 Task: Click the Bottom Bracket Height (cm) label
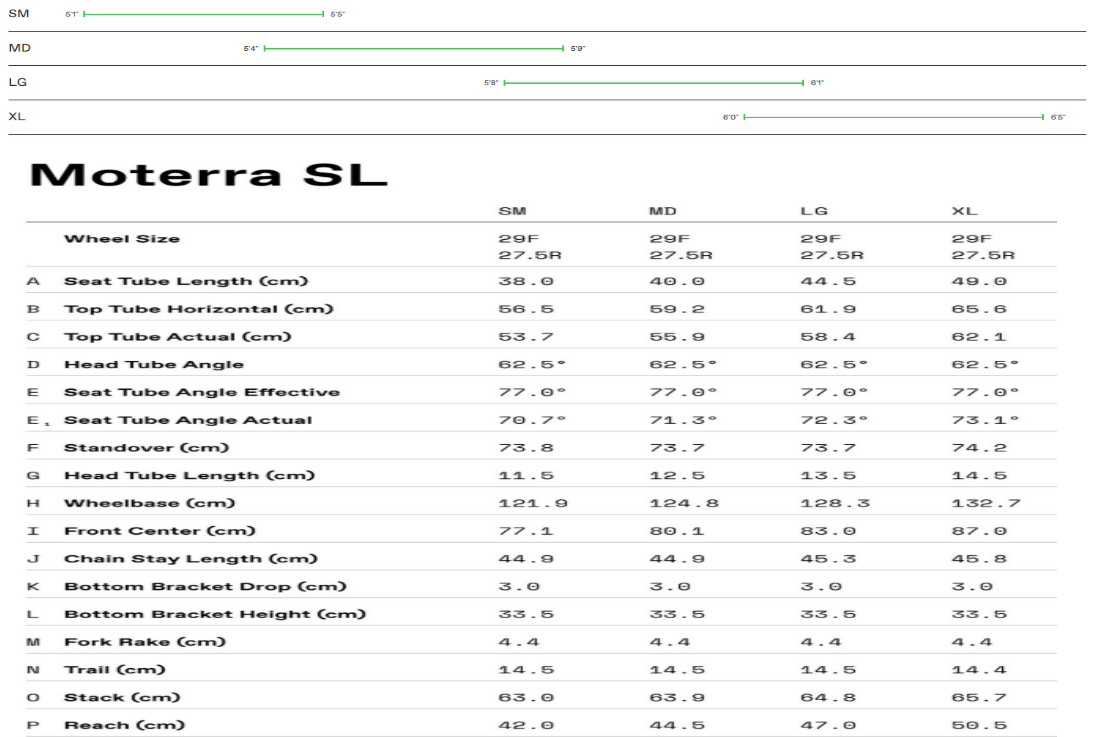pos(215,614)
